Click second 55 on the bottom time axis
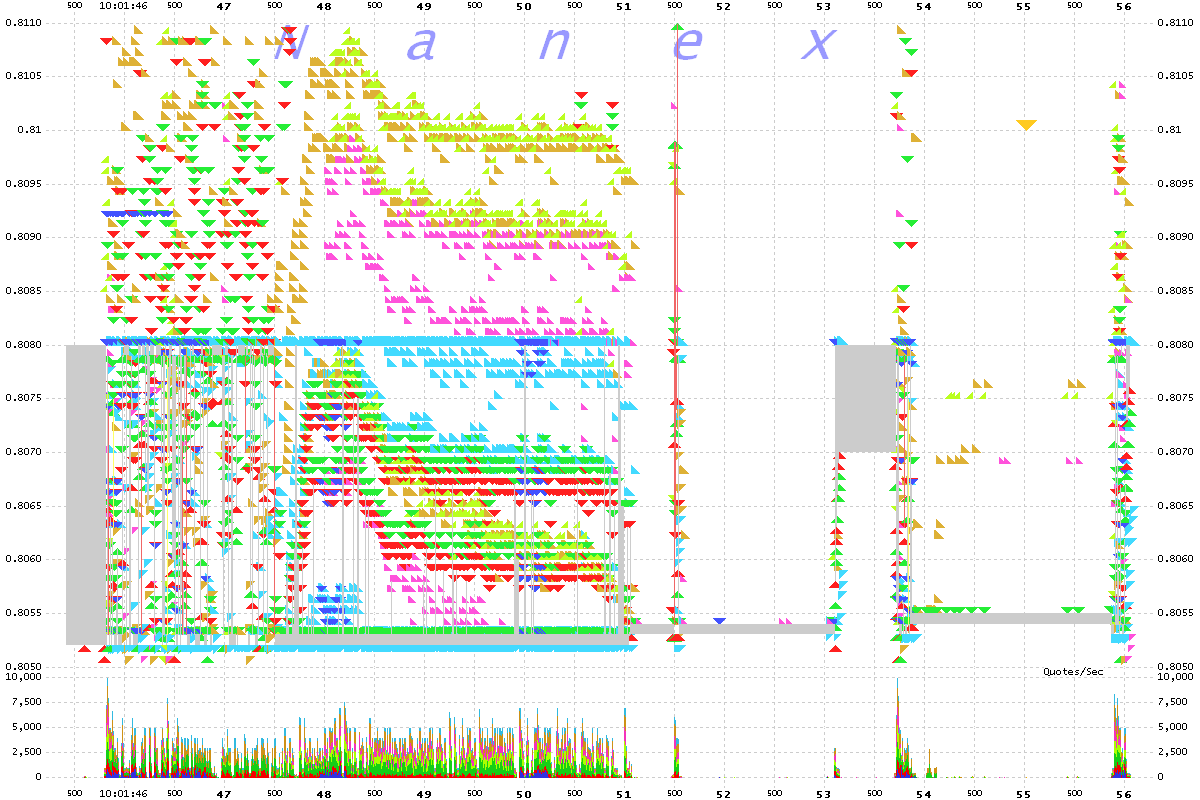1200x800 pixels. (1024, 793)
